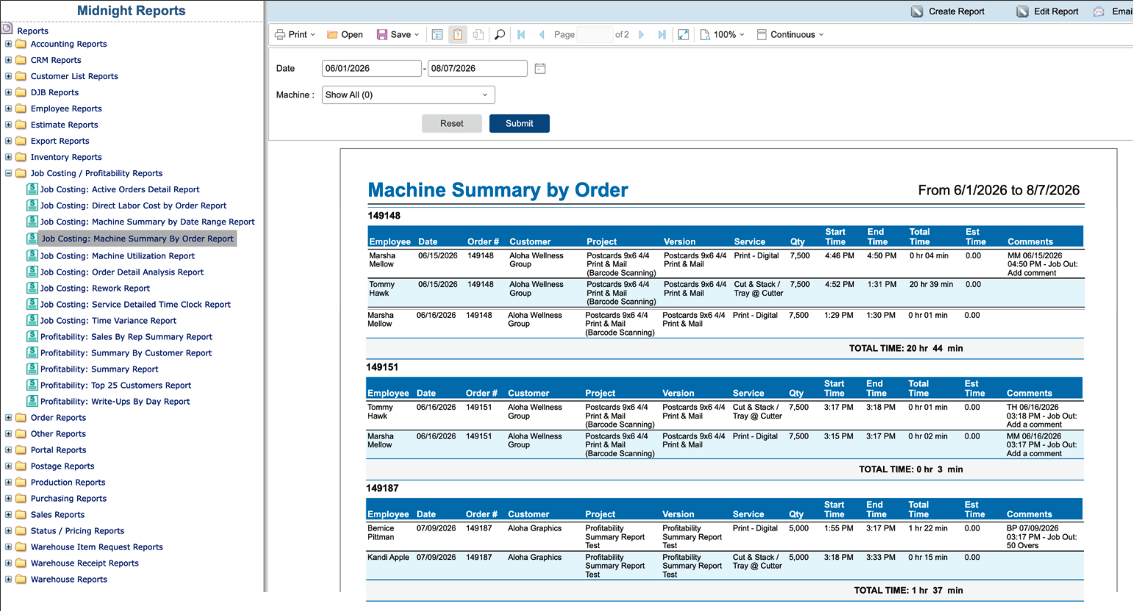
Task: Open Job Costing: Machine Utilization Report
Action: point(117,256)
